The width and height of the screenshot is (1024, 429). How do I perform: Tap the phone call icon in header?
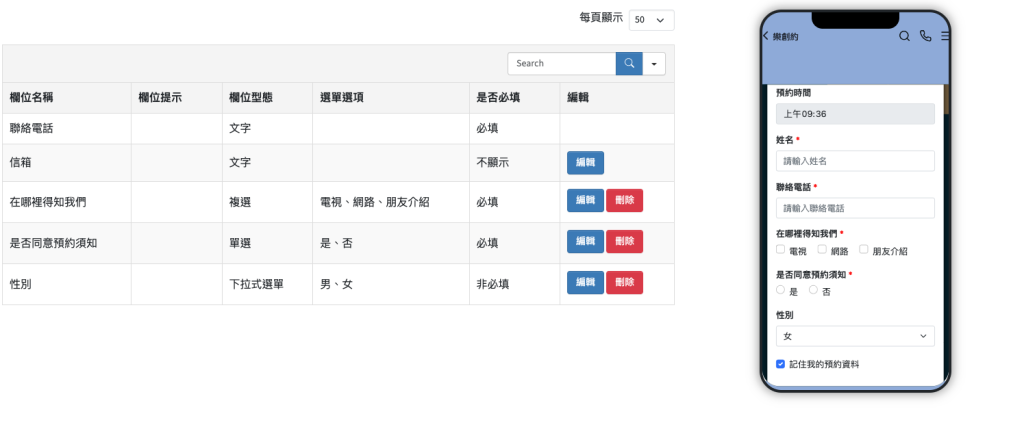click(925, 36)
